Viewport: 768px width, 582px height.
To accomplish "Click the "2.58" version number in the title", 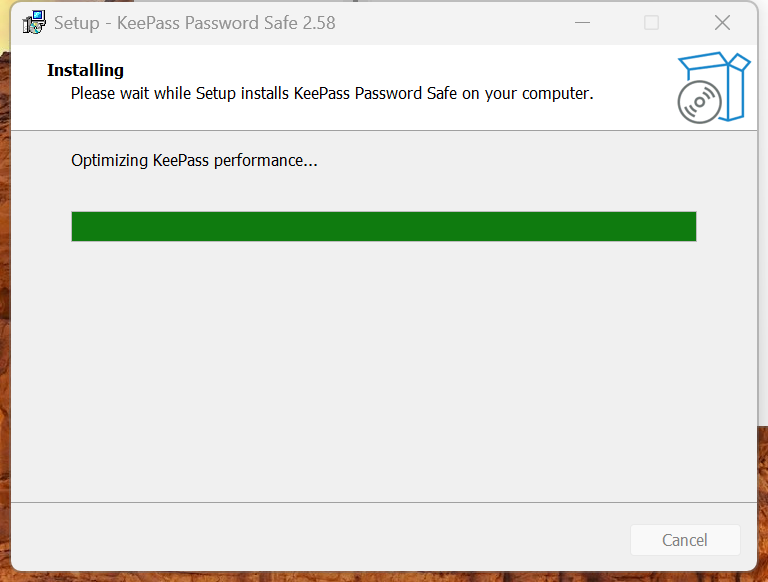I will point(317,22).
